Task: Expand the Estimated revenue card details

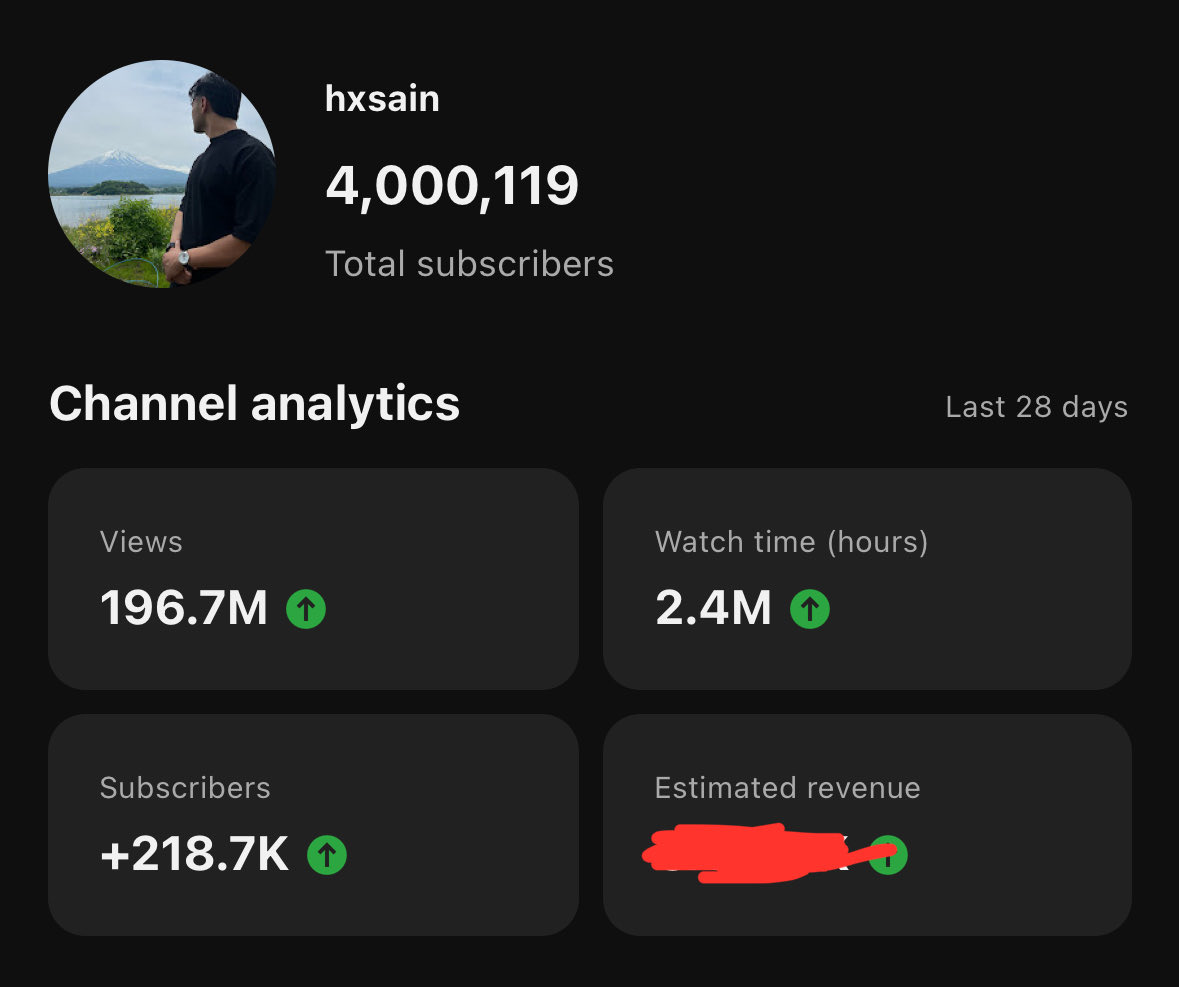Action: point(867,824)
